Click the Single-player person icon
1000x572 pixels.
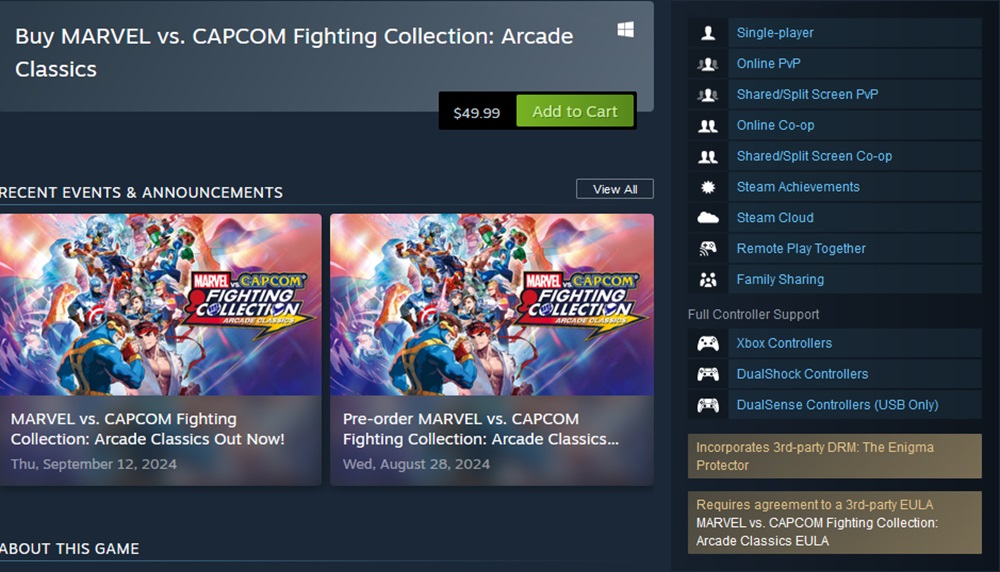(x=708, y=33)
